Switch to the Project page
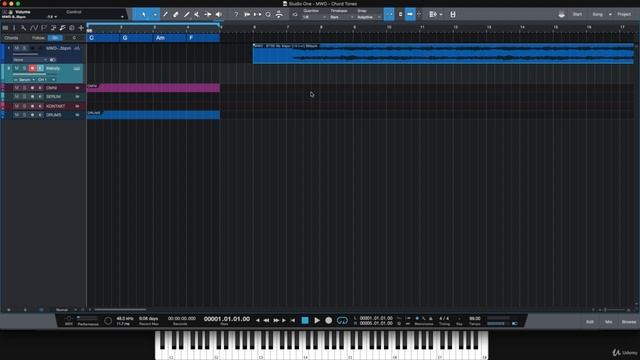This screenshot has width=640, height=360. coord(624,14)
